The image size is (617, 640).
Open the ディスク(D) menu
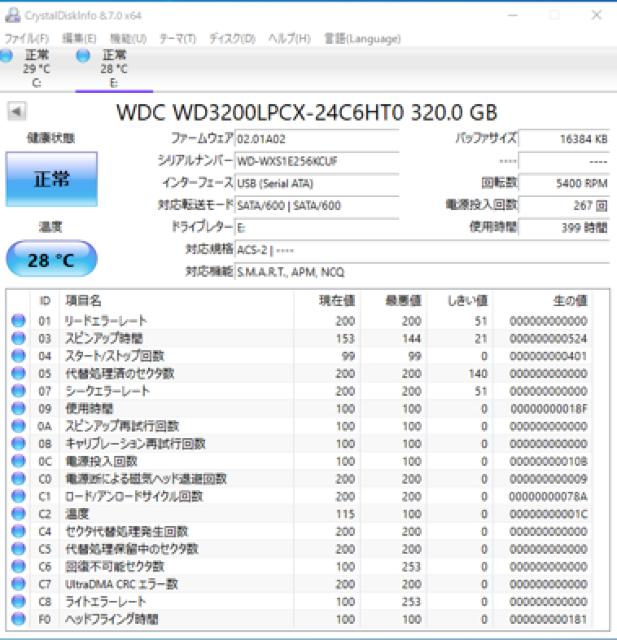pos(232,39)
